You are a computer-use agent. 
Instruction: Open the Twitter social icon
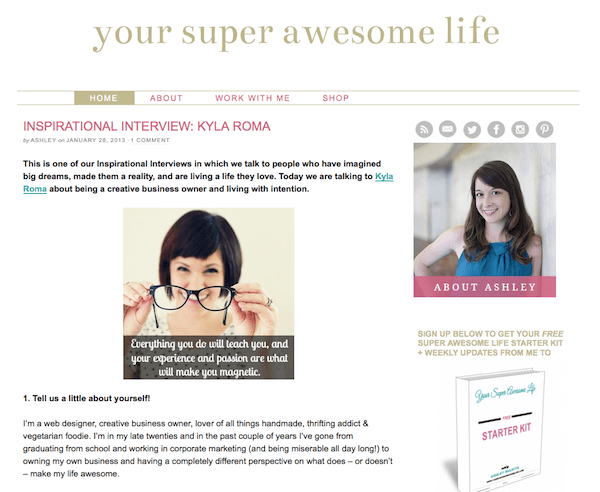point(472,130)
